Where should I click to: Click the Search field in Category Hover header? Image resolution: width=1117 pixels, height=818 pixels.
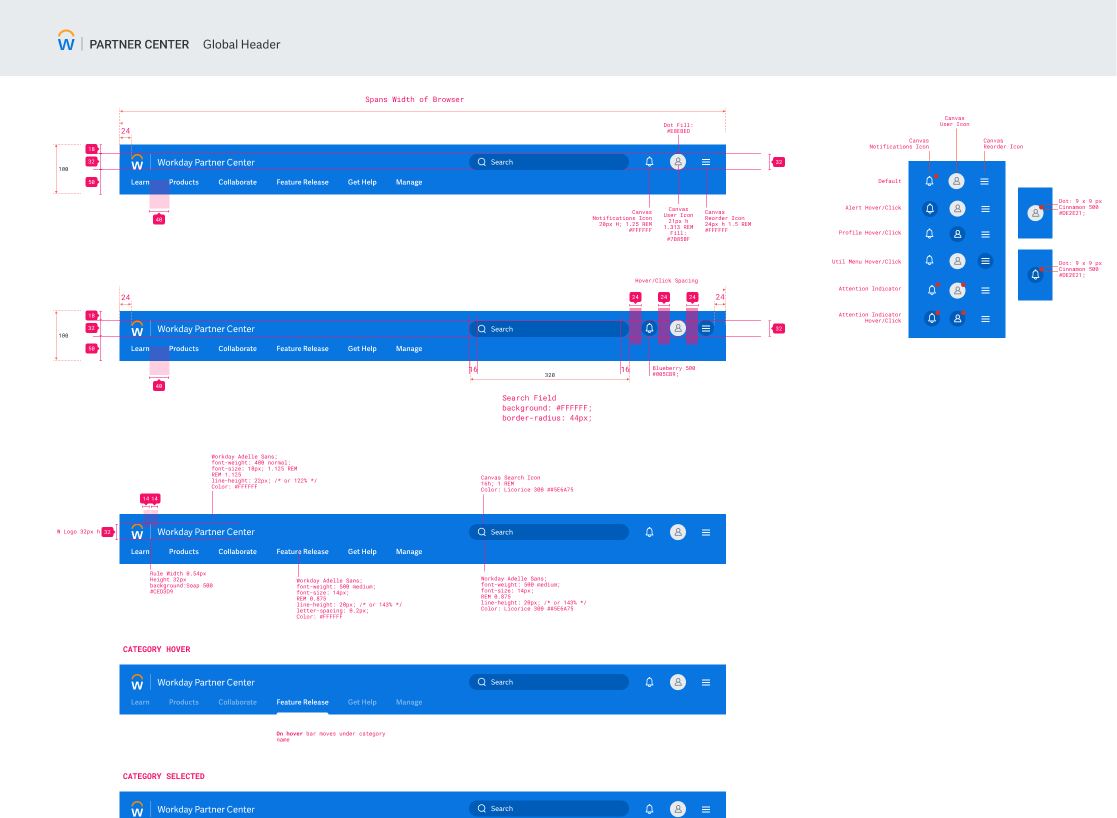(x=549, y=682)
